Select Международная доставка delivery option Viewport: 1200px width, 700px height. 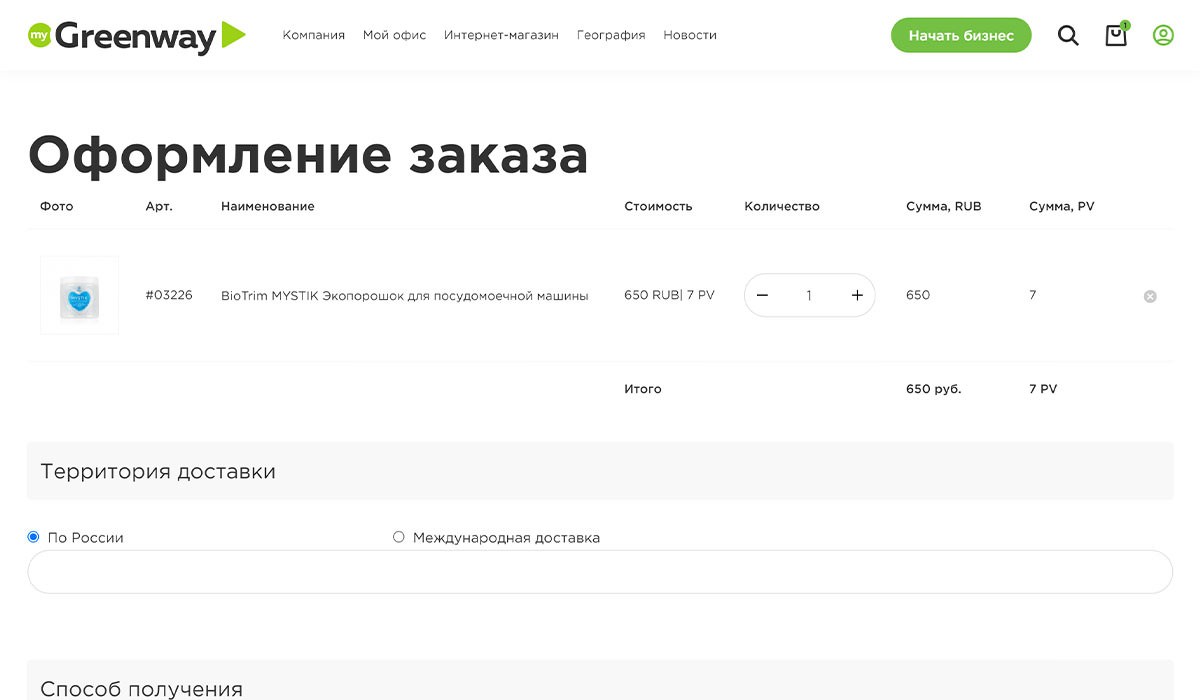[398, 536]
